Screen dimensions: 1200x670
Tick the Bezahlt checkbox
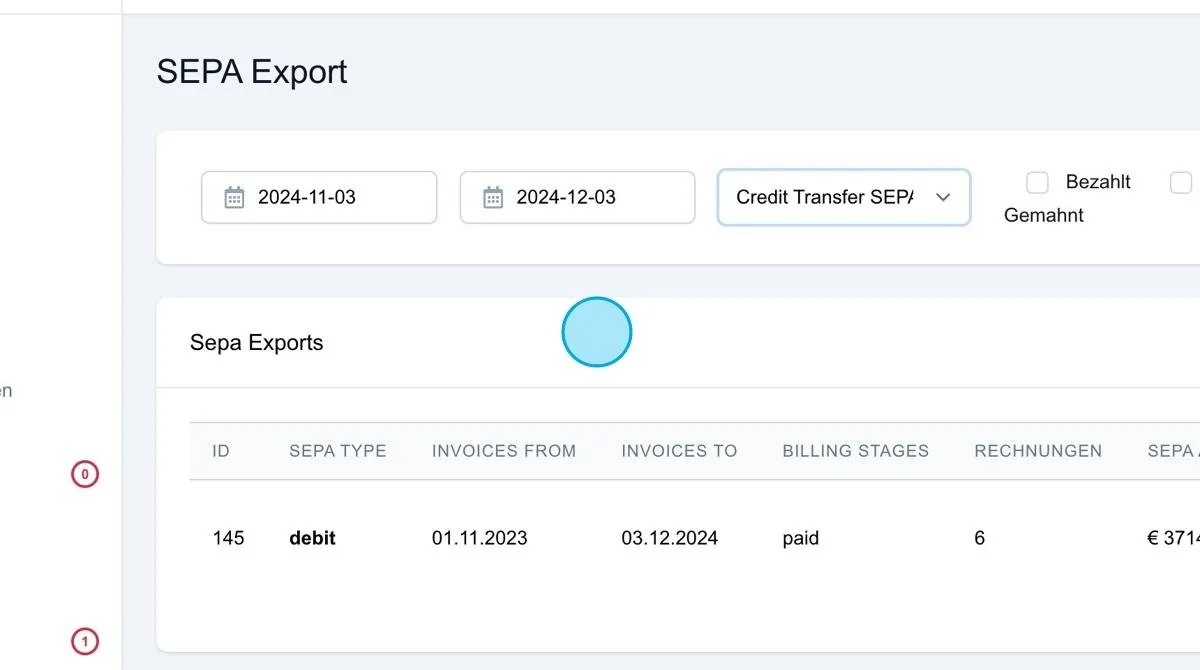[1038, 182]
